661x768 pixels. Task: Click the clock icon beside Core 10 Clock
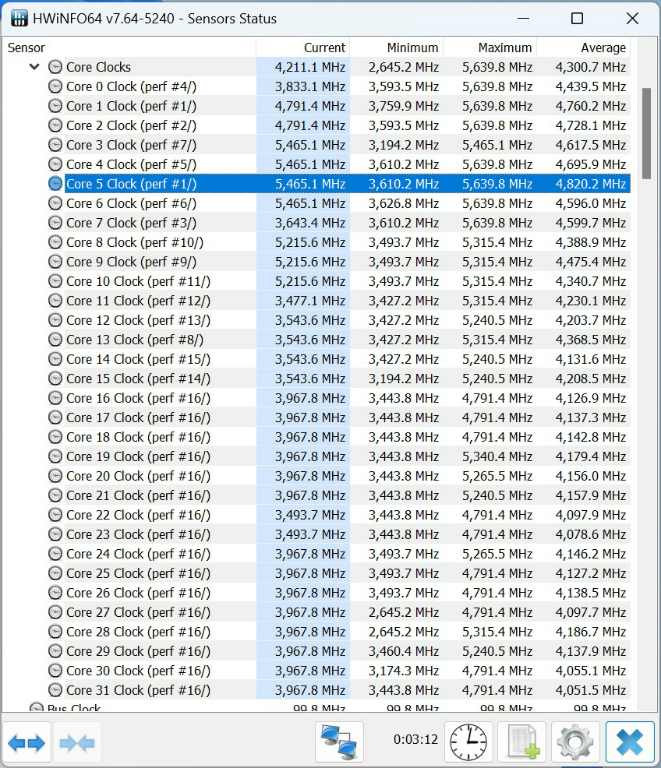point(55,281)
